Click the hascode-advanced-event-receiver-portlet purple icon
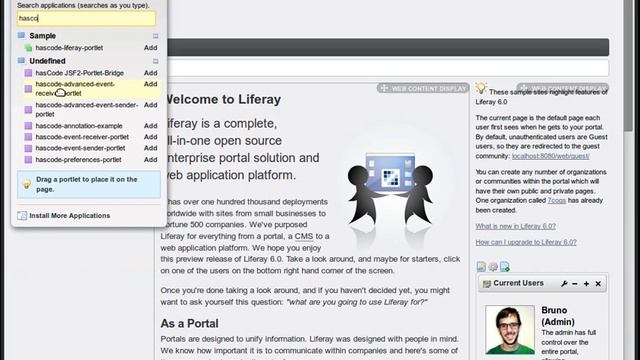 28,89
